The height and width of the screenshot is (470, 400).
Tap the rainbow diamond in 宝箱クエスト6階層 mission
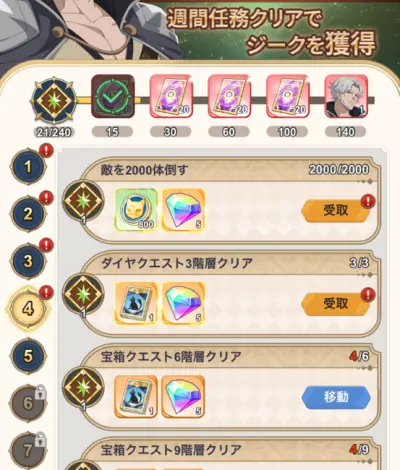183,397
